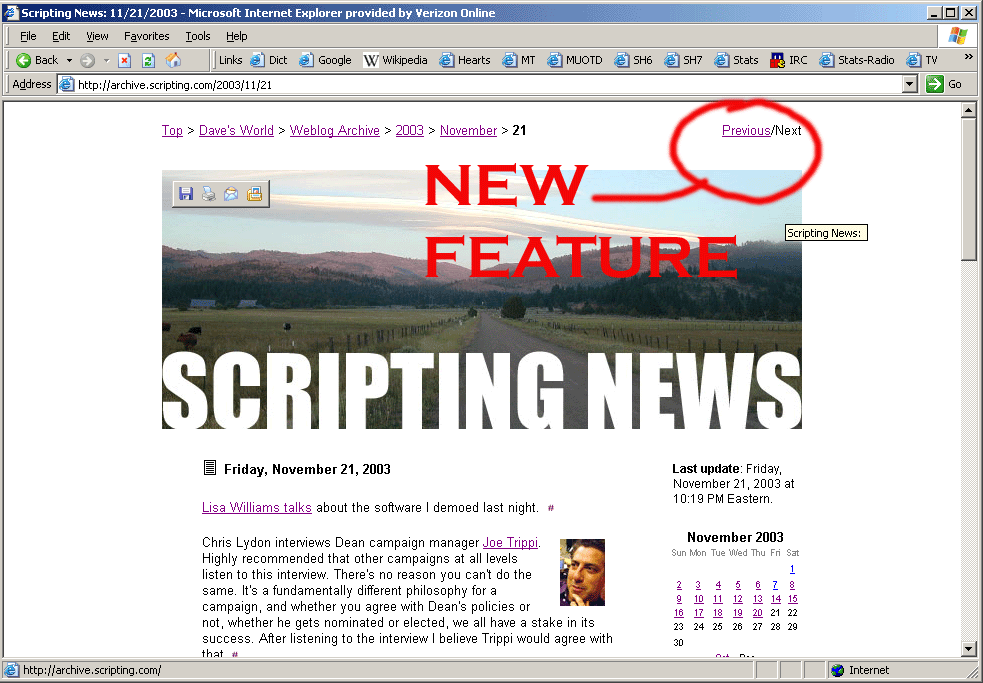This screenshot has height=683, width=983.
Task: Open the Favorites menu
Action: pyautogui.click(x=146, y=36)
